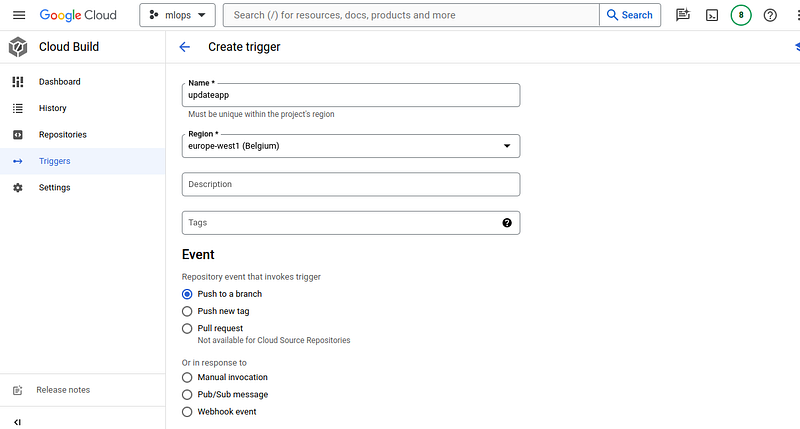Activate Cloud Shell terminal icon
This screenshot has height=429, width=800.
[712, 15]
